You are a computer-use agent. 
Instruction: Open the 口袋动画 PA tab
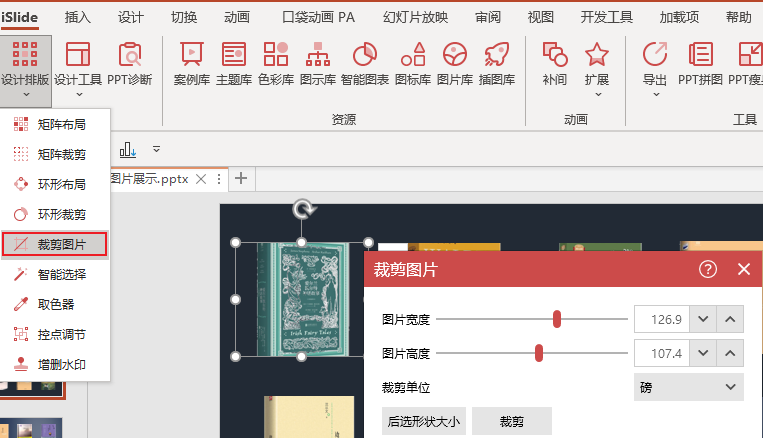click(318, 18)
